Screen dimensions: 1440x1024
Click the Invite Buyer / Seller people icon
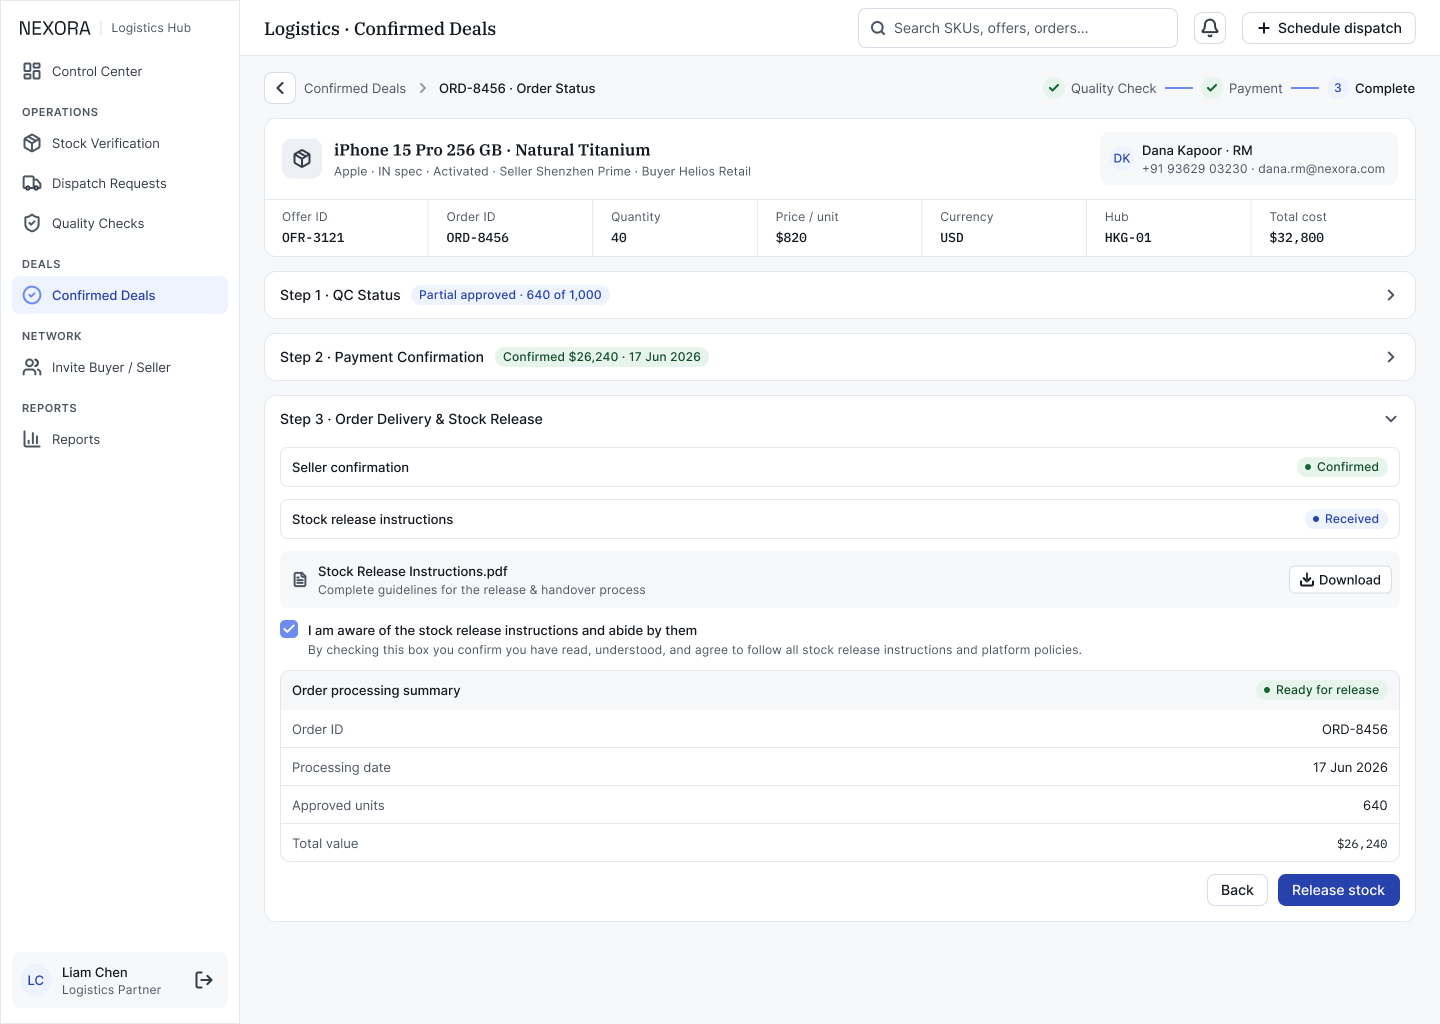(x=32, y=367)
